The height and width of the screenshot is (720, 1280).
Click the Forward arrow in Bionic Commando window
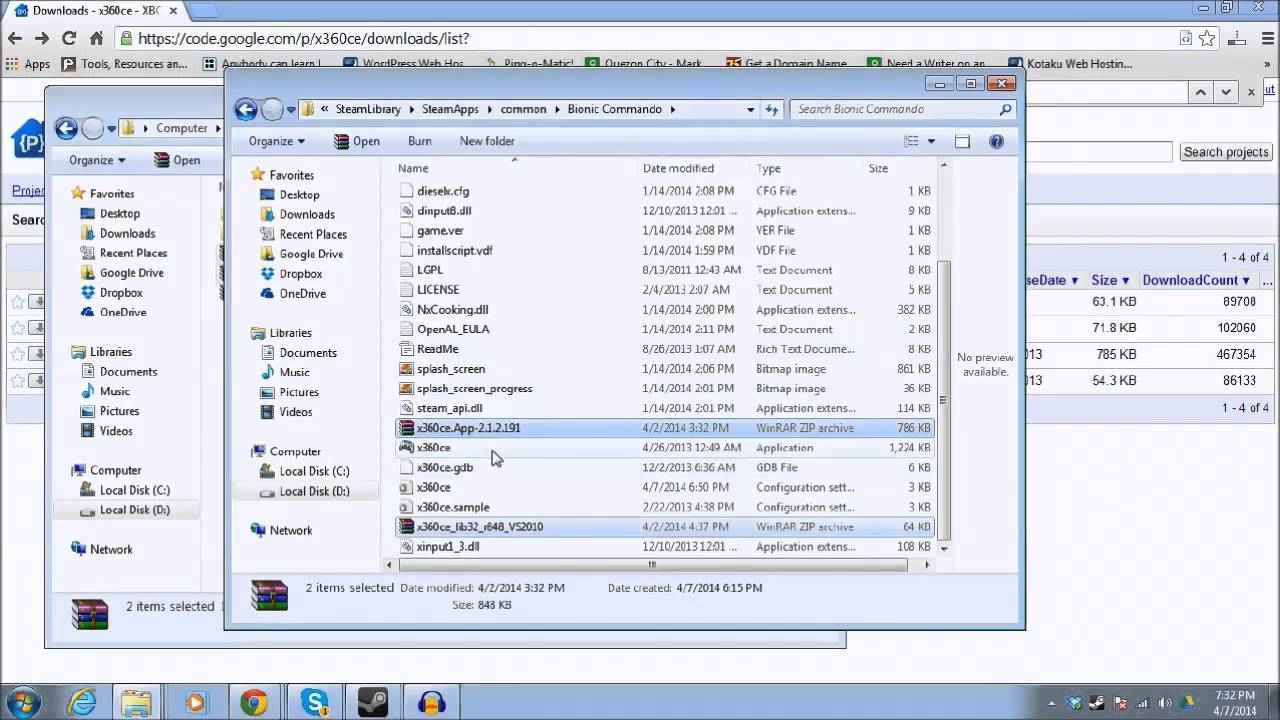pyautogui.click(x=272, y=109)
